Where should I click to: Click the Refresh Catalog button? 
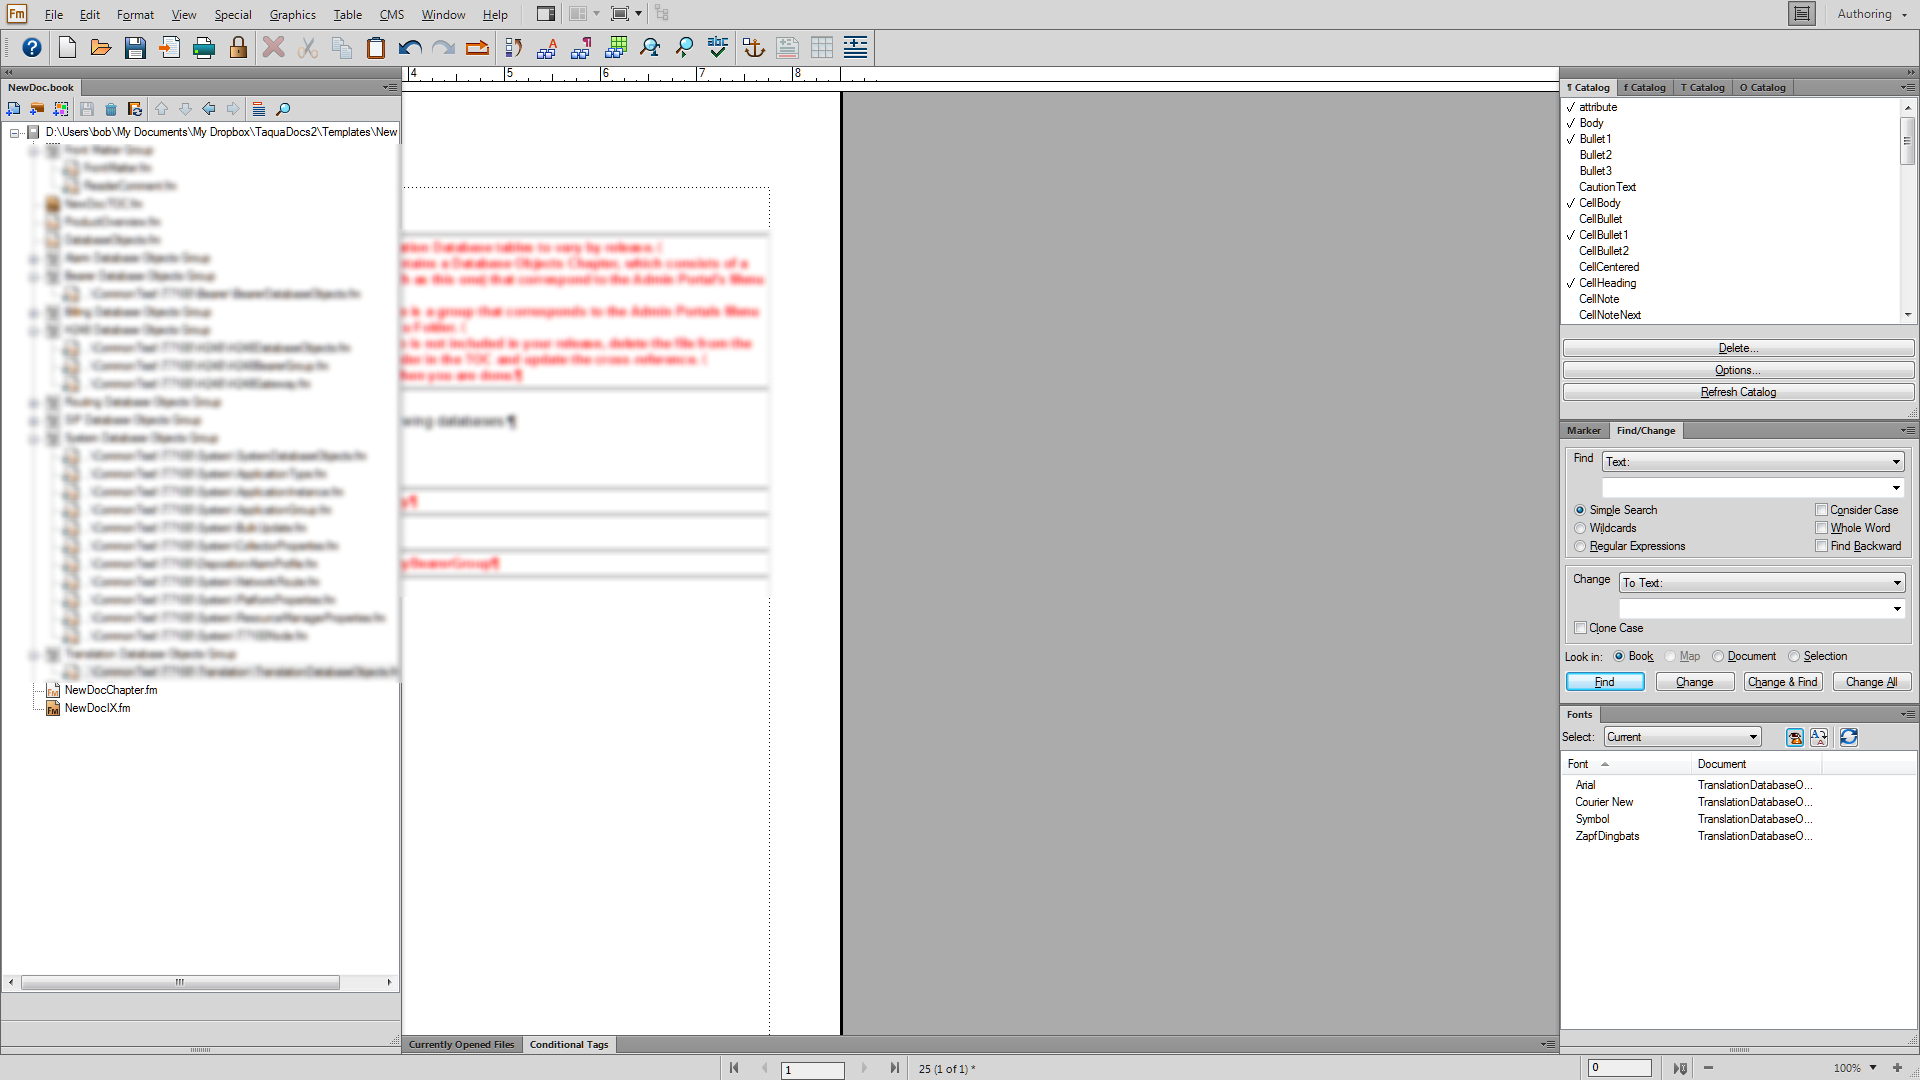[x=1737, y=391]
